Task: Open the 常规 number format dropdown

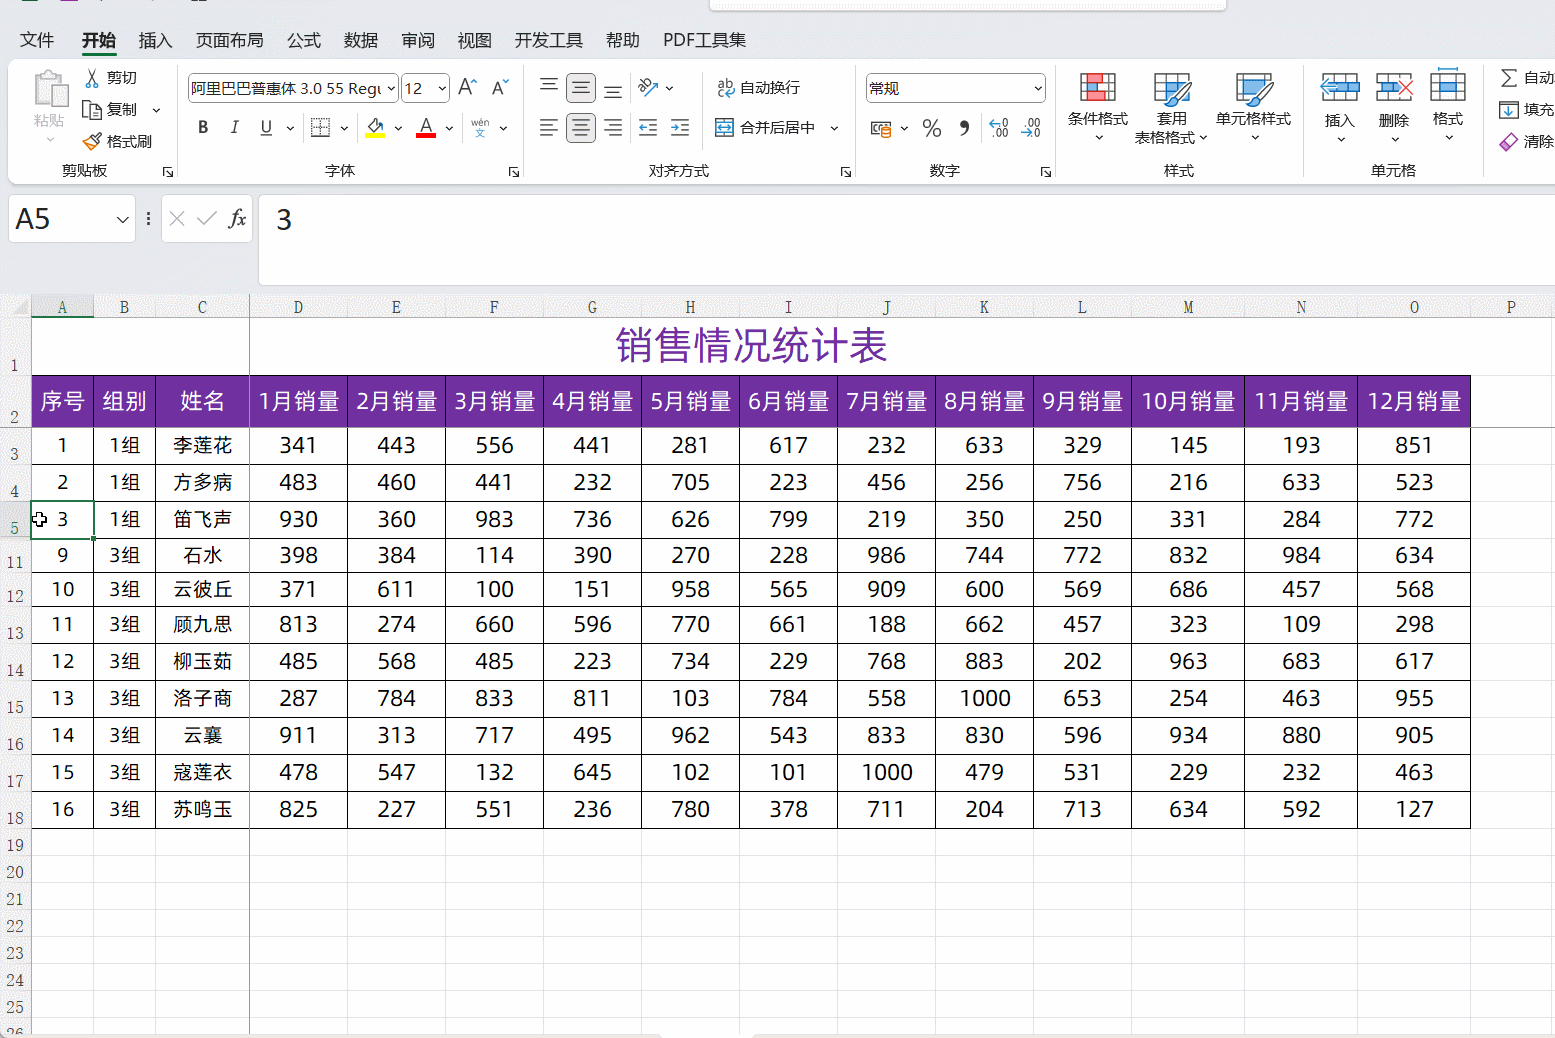Action: [x=1037, y=88]
